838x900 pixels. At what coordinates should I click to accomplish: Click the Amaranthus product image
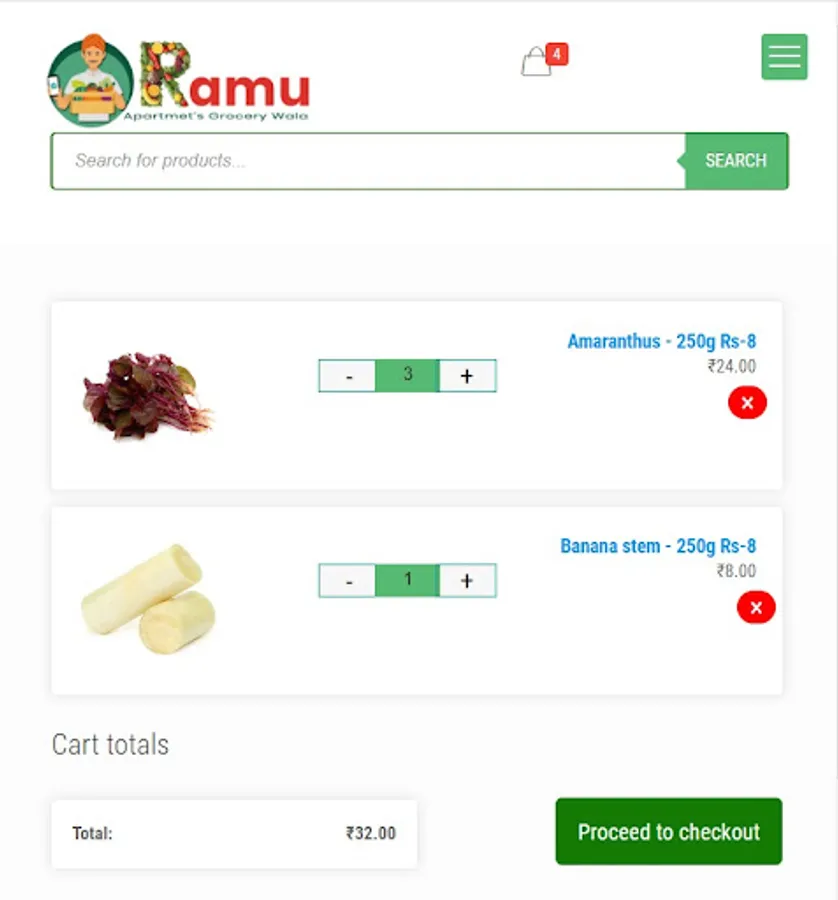tap(148, 395)
